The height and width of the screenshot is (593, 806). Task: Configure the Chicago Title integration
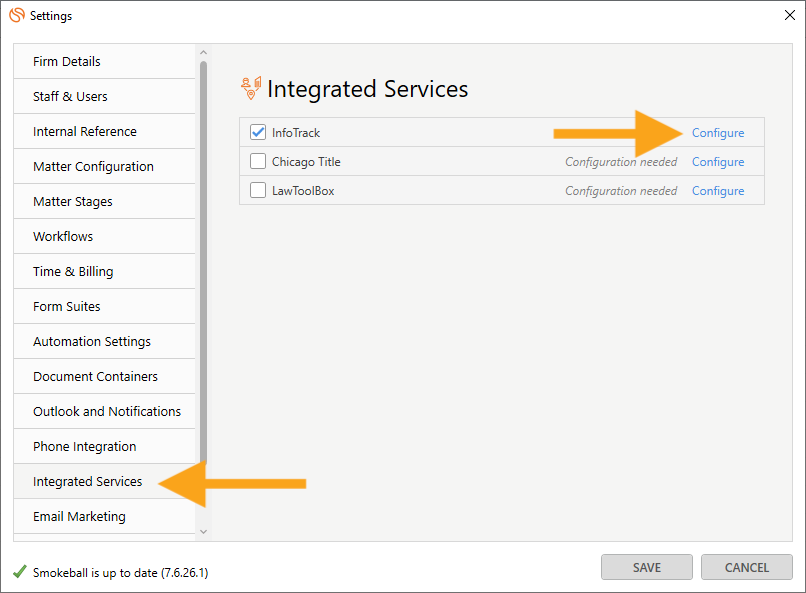pyautogui.click(x=718, y=161)
